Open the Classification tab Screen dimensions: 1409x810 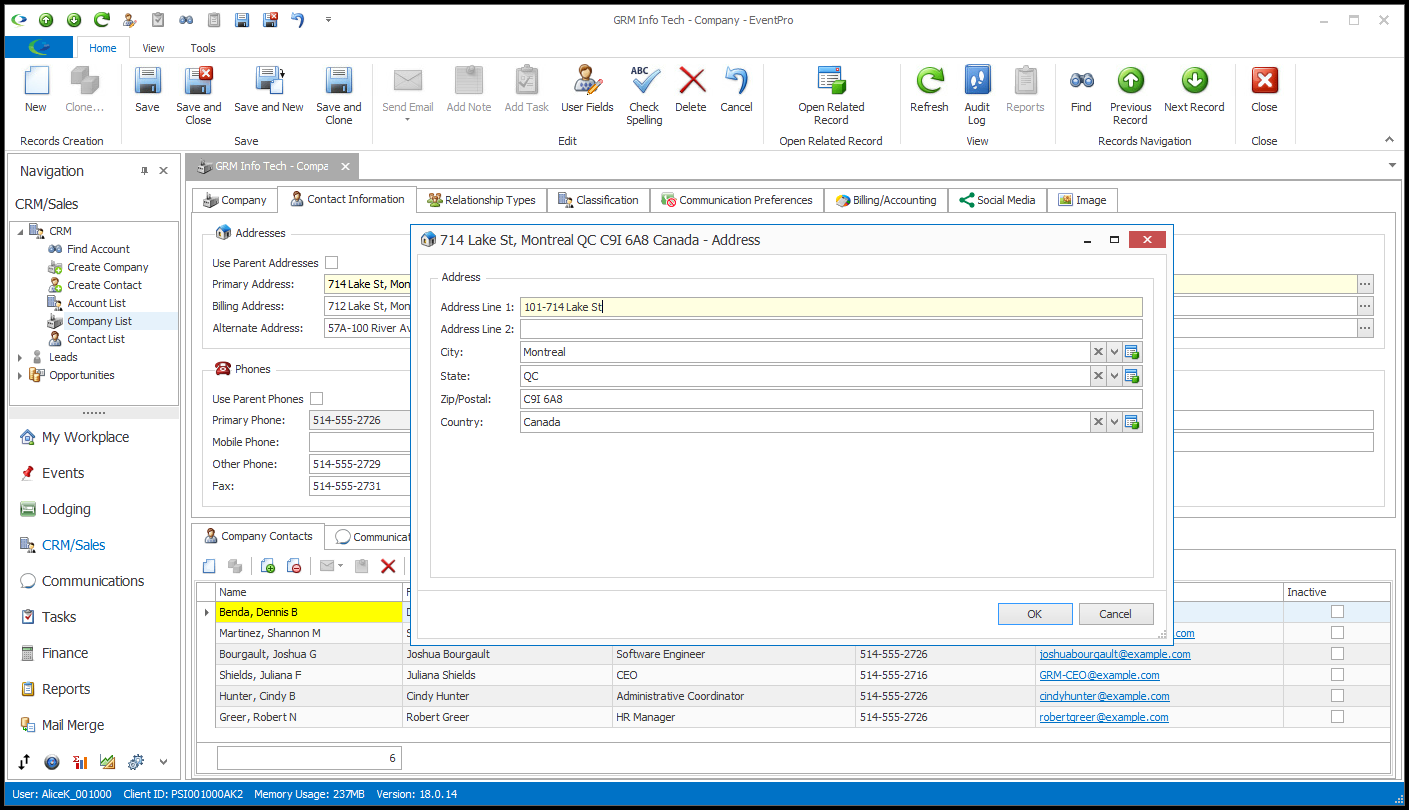[598, 200]
